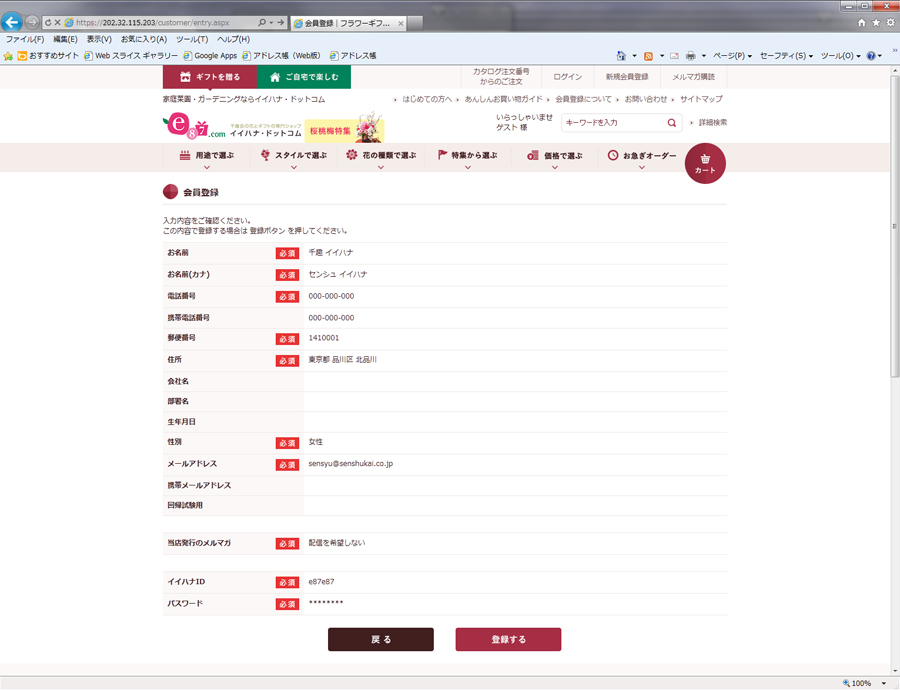This screenshot has width=900, height=690.
Task: Click the search magnifier icon
Action: (x=671, y=123)
